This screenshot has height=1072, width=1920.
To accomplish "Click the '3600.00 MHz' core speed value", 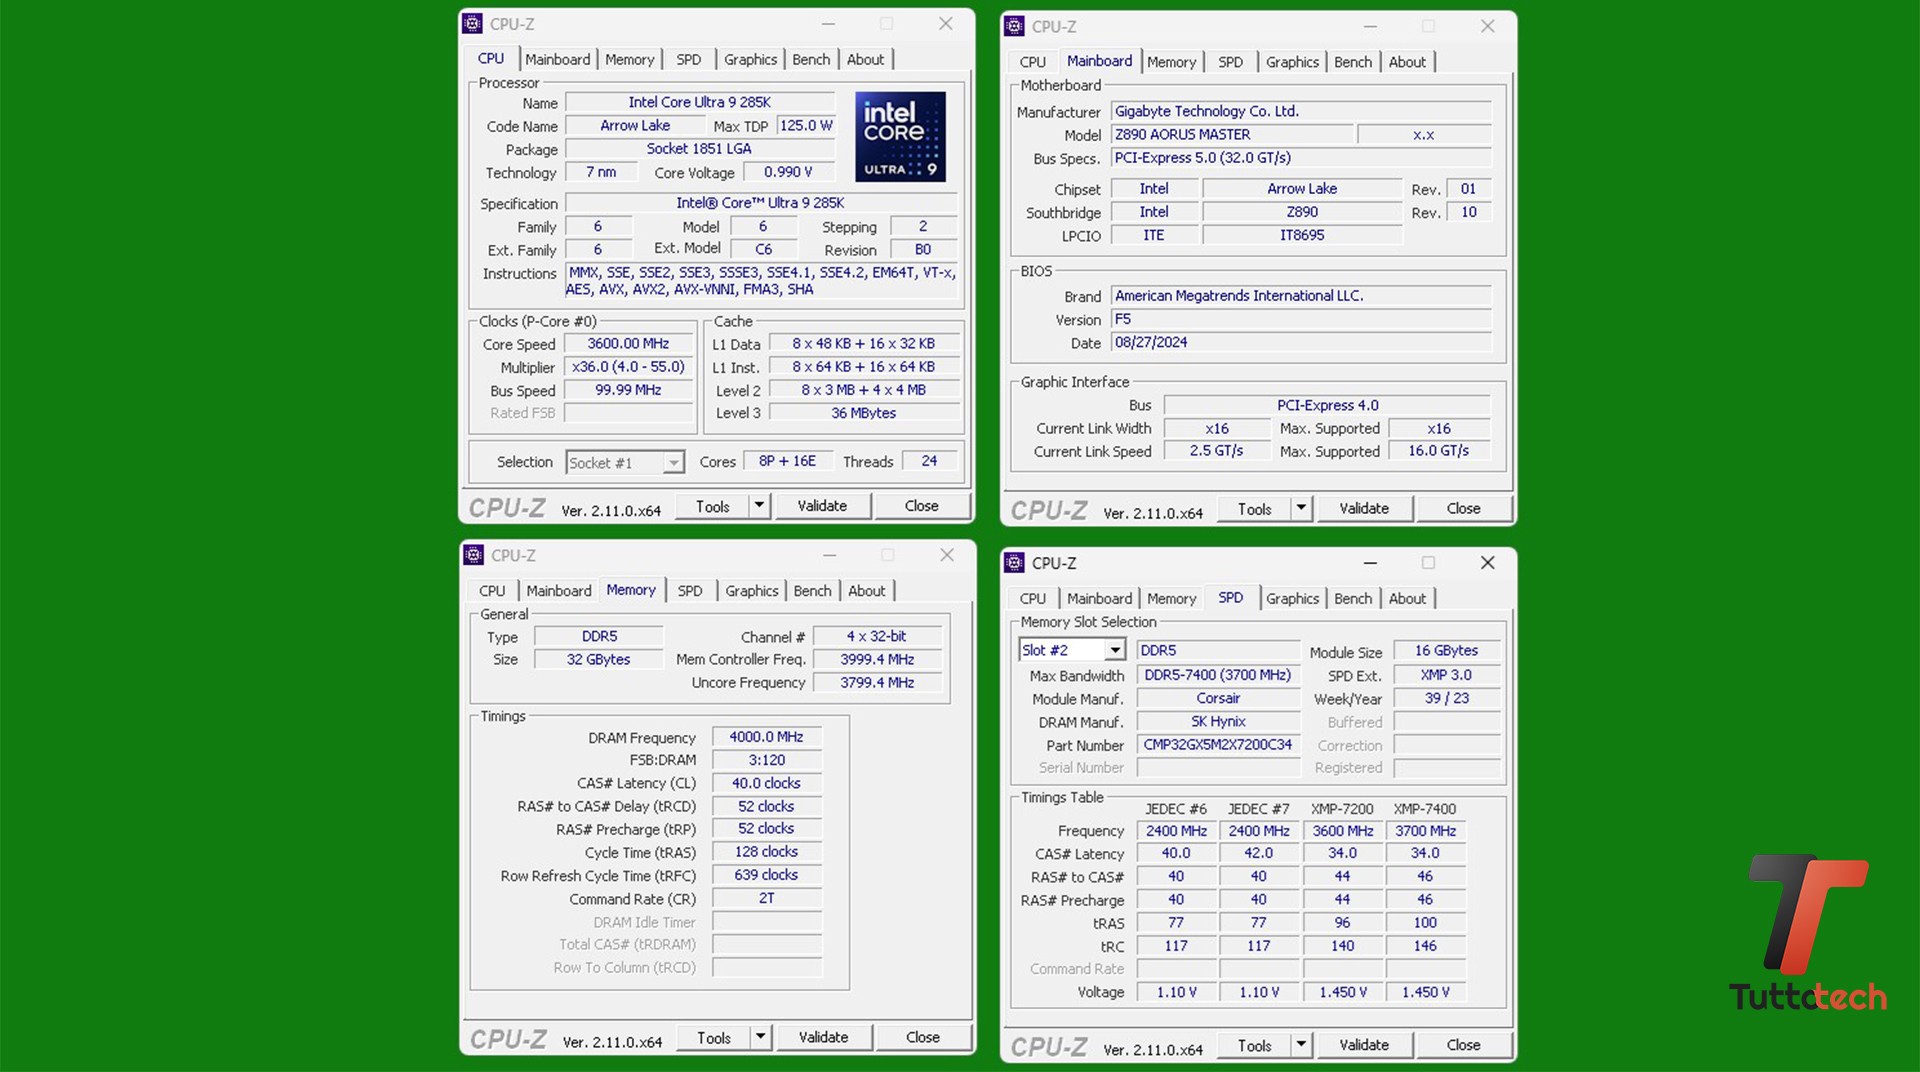I will point(628,343).
